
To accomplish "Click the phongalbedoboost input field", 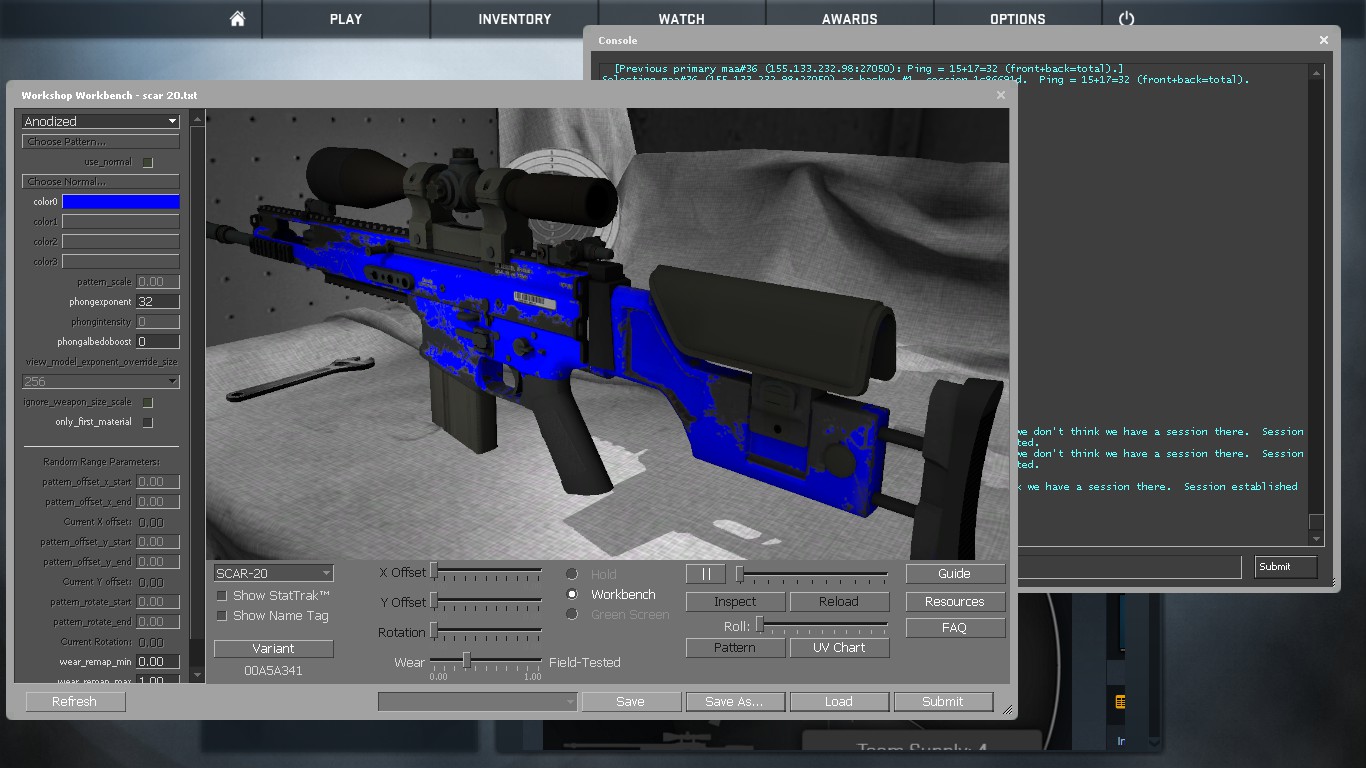I will pos(158,342).
